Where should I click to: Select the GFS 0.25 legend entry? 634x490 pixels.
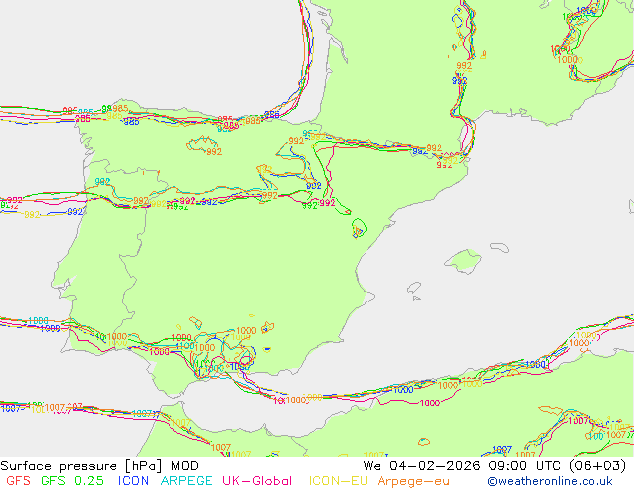click(72, 481)
